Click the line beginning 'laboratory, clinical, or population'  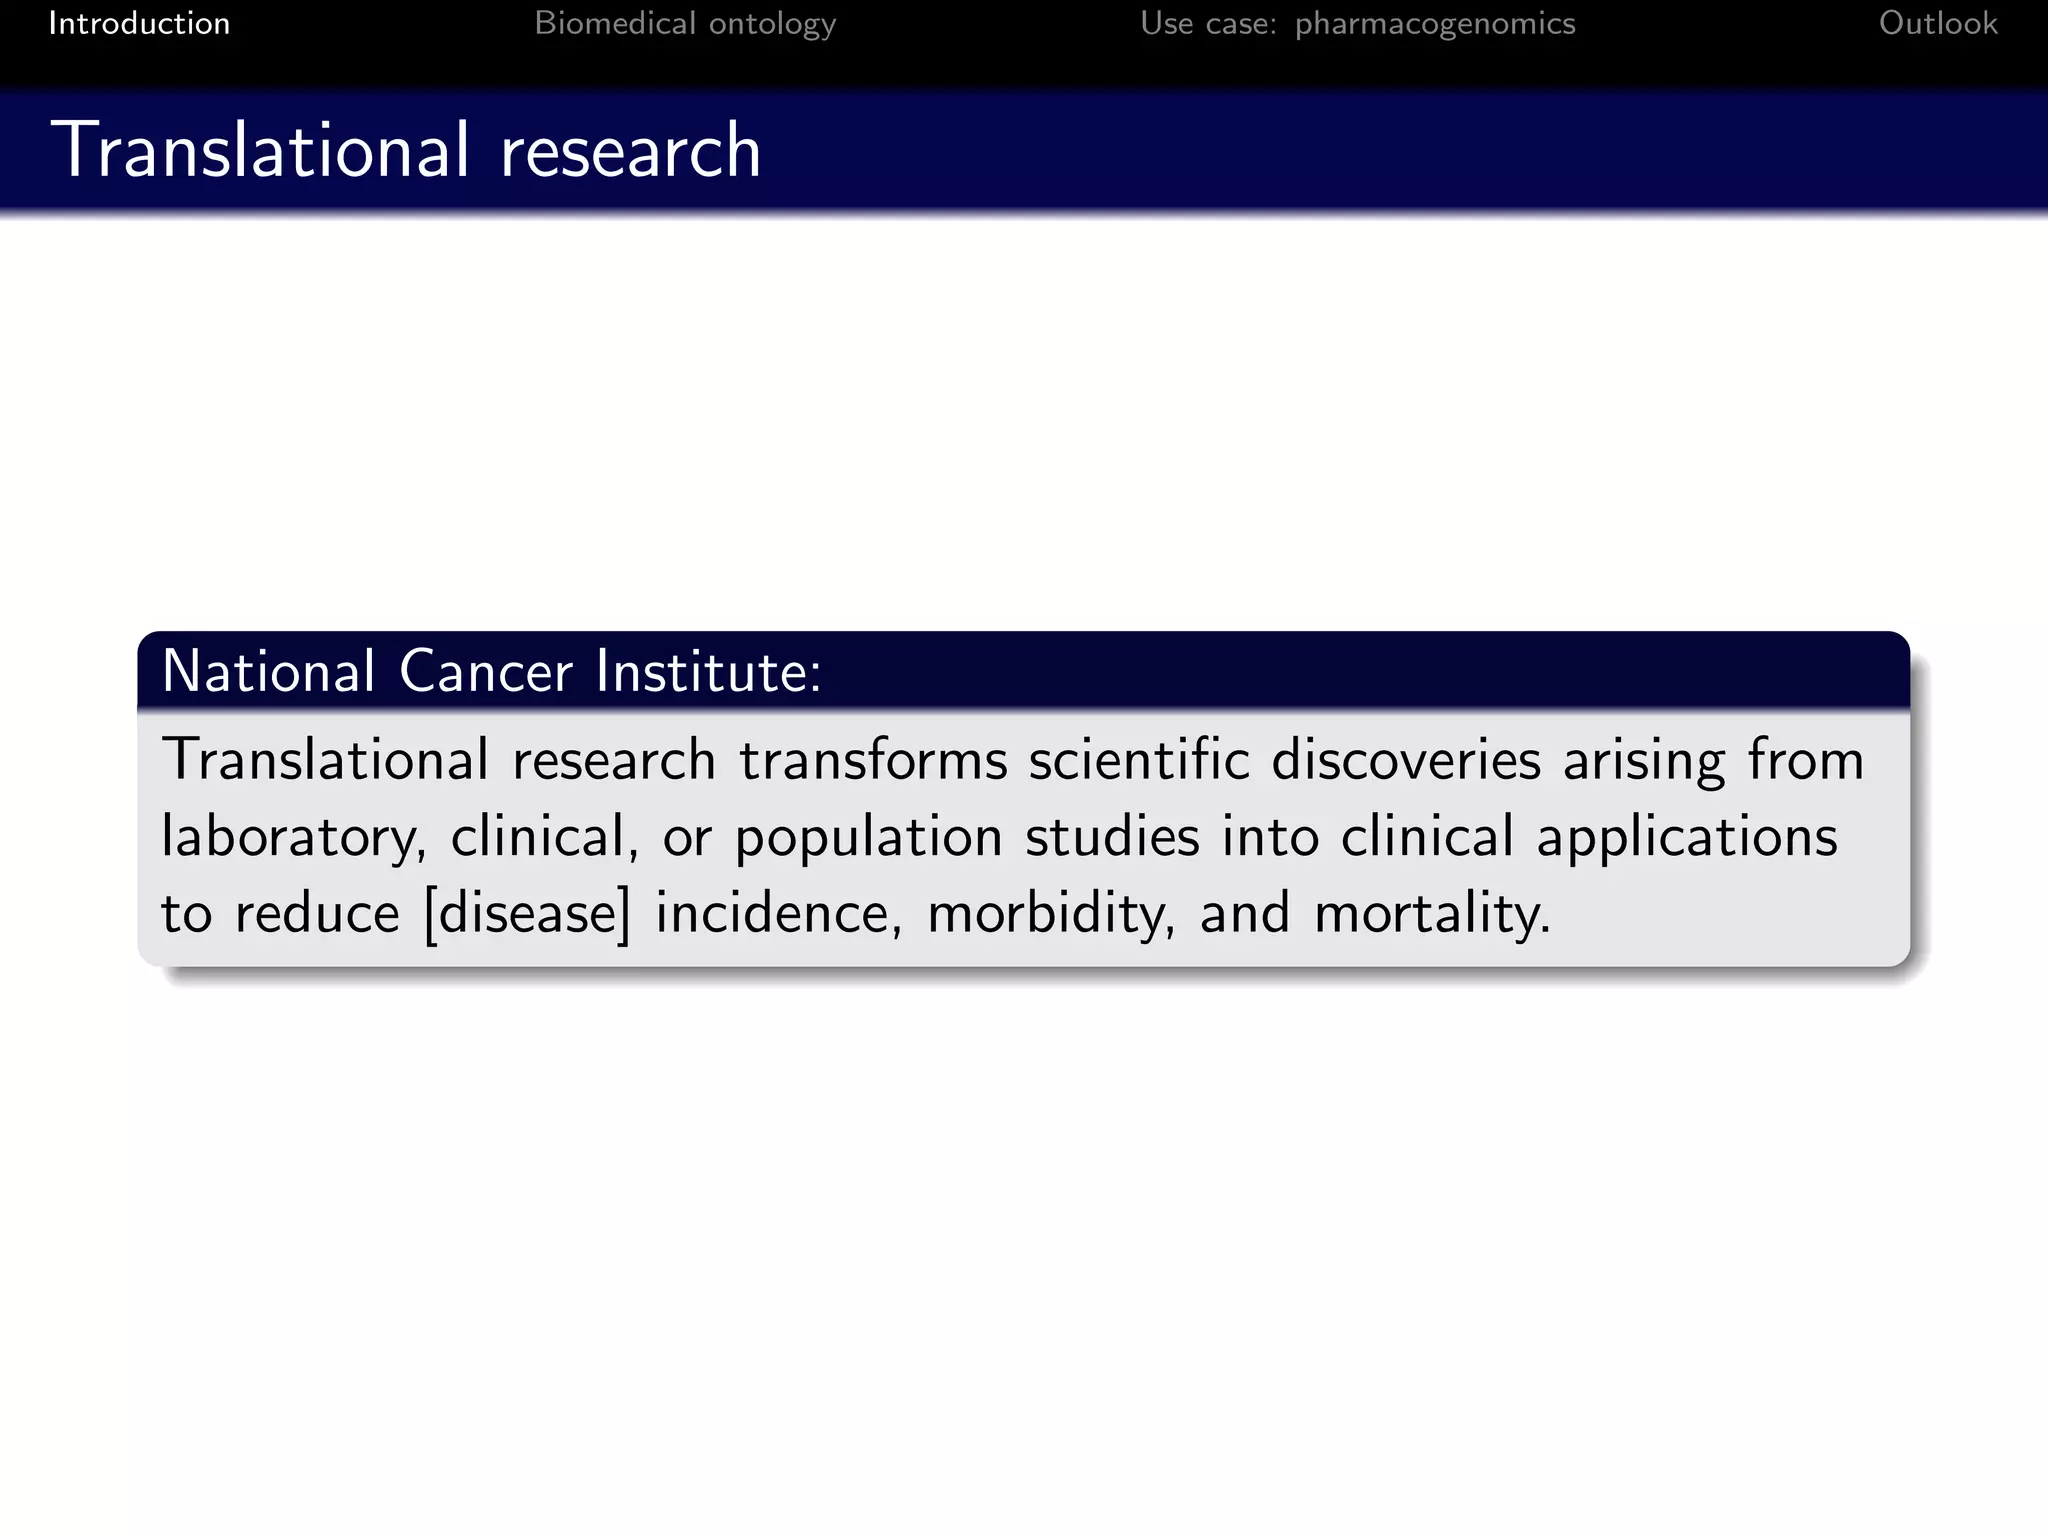pyautogui.click(x=999, y=837)
